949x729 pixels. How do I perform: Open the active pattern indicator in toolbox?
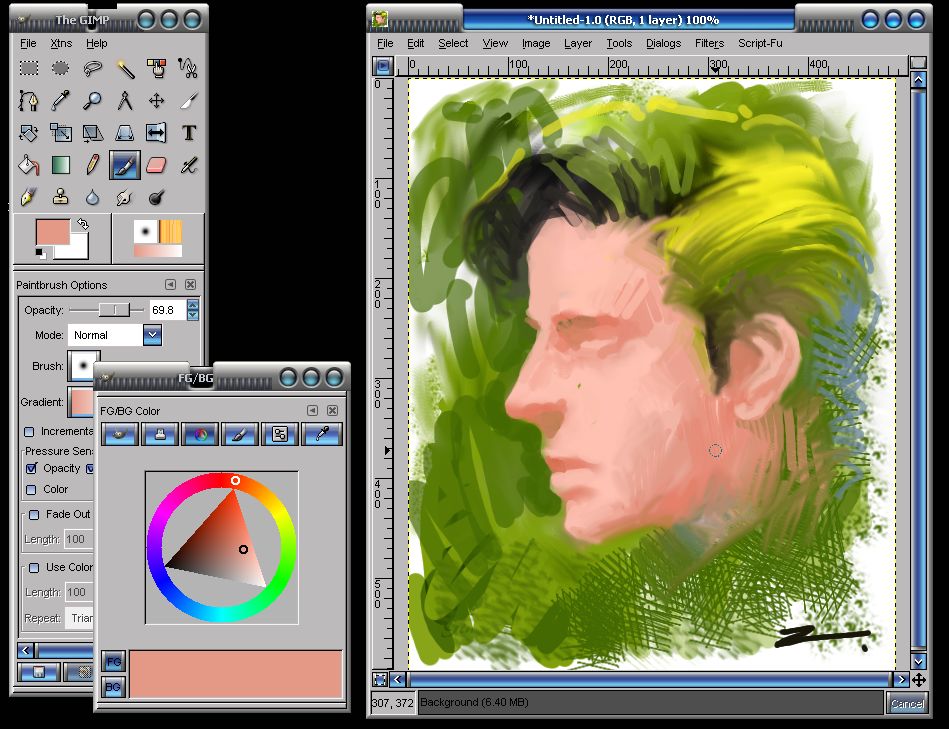(x=170, y=232)
